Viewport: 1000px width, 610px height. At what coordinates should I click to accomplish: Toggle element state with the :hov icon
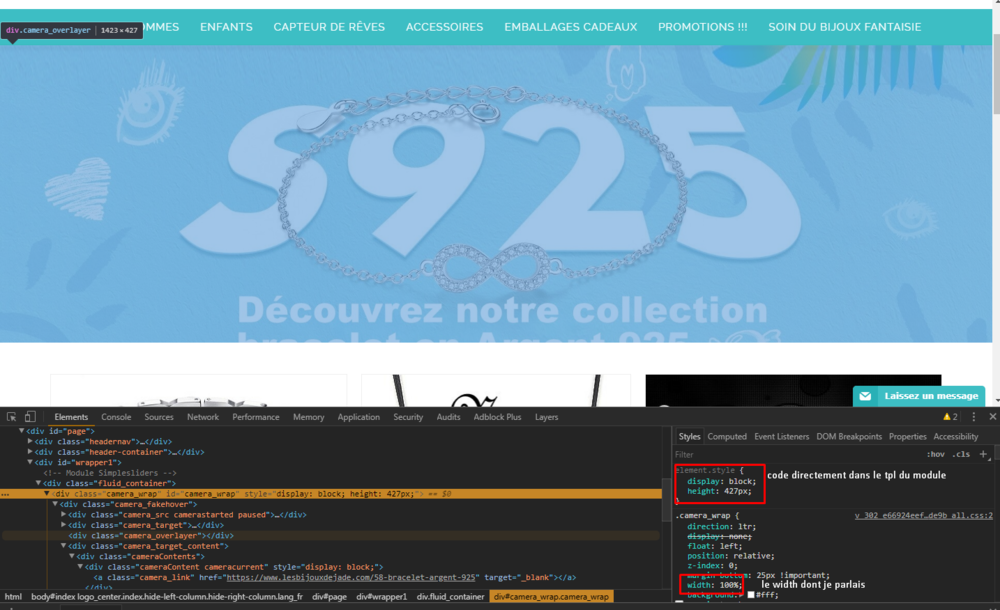click(936, 454)
